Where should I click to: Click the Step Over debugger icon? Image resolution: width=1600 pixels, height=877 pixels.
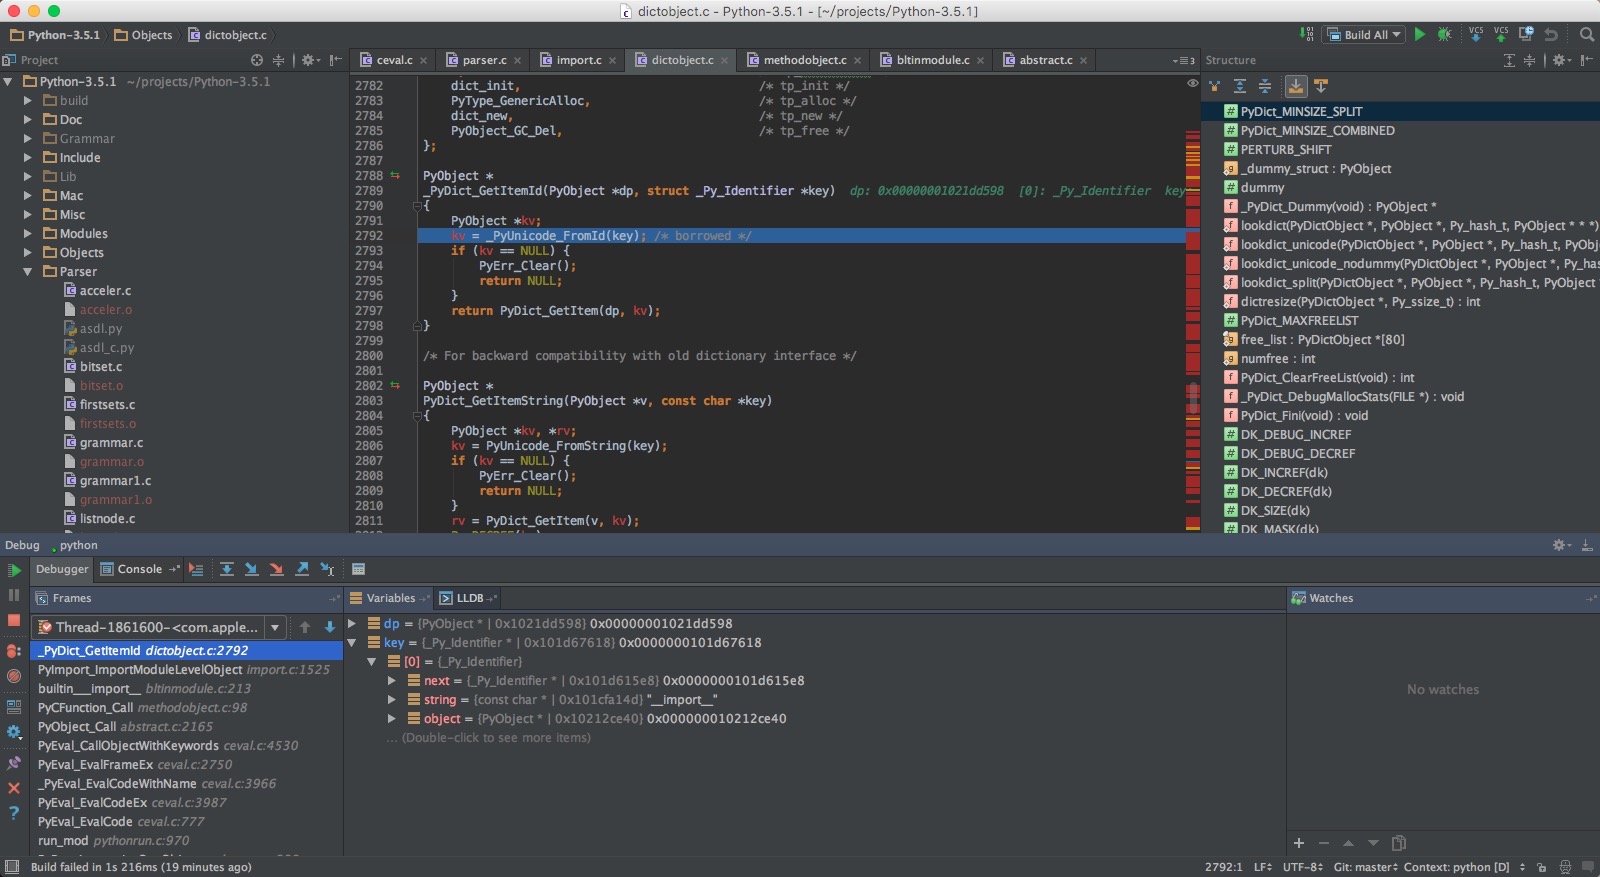coord(227,569)
